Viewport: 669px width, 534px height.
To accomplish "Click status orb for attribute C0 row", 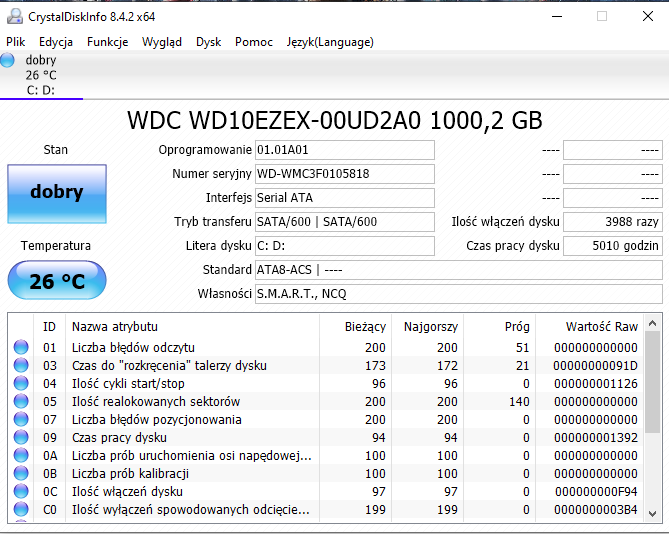I will click(21, 509).
